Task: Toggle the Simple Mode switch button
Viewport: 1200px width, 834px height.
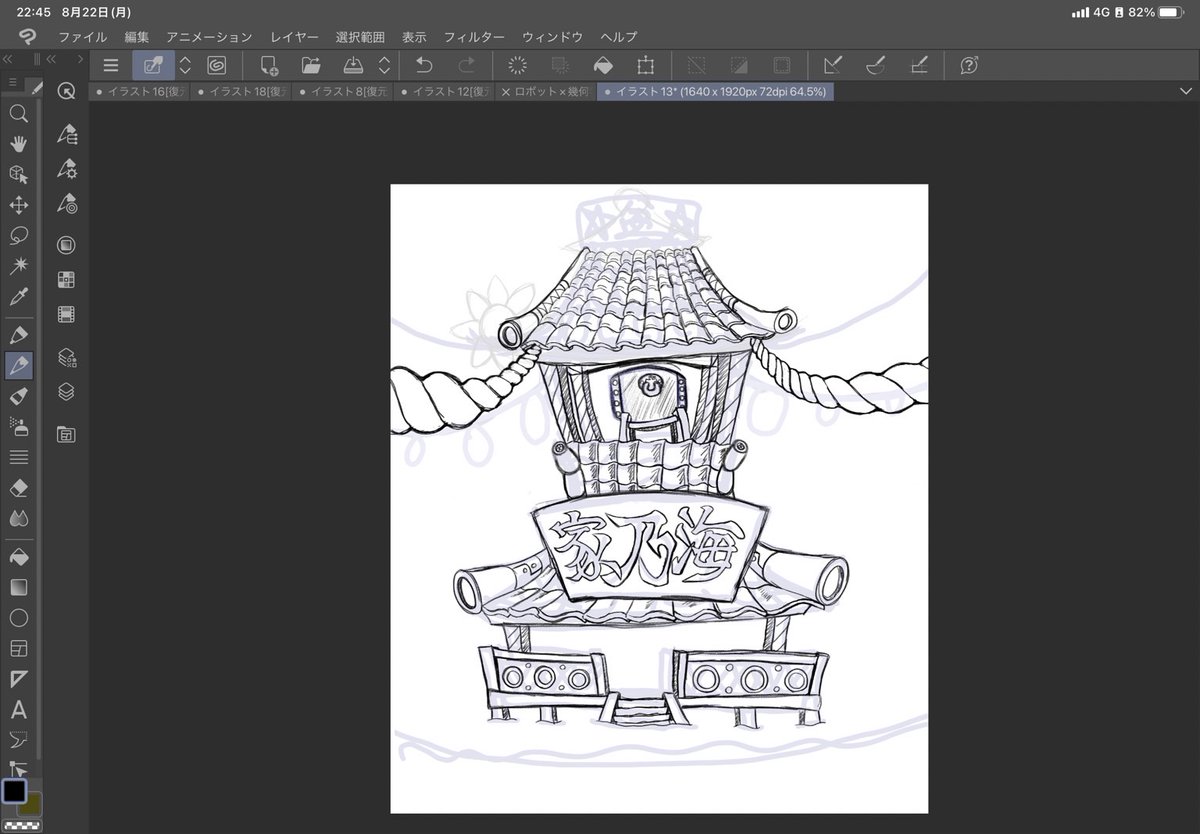Action: pos(153,65)
